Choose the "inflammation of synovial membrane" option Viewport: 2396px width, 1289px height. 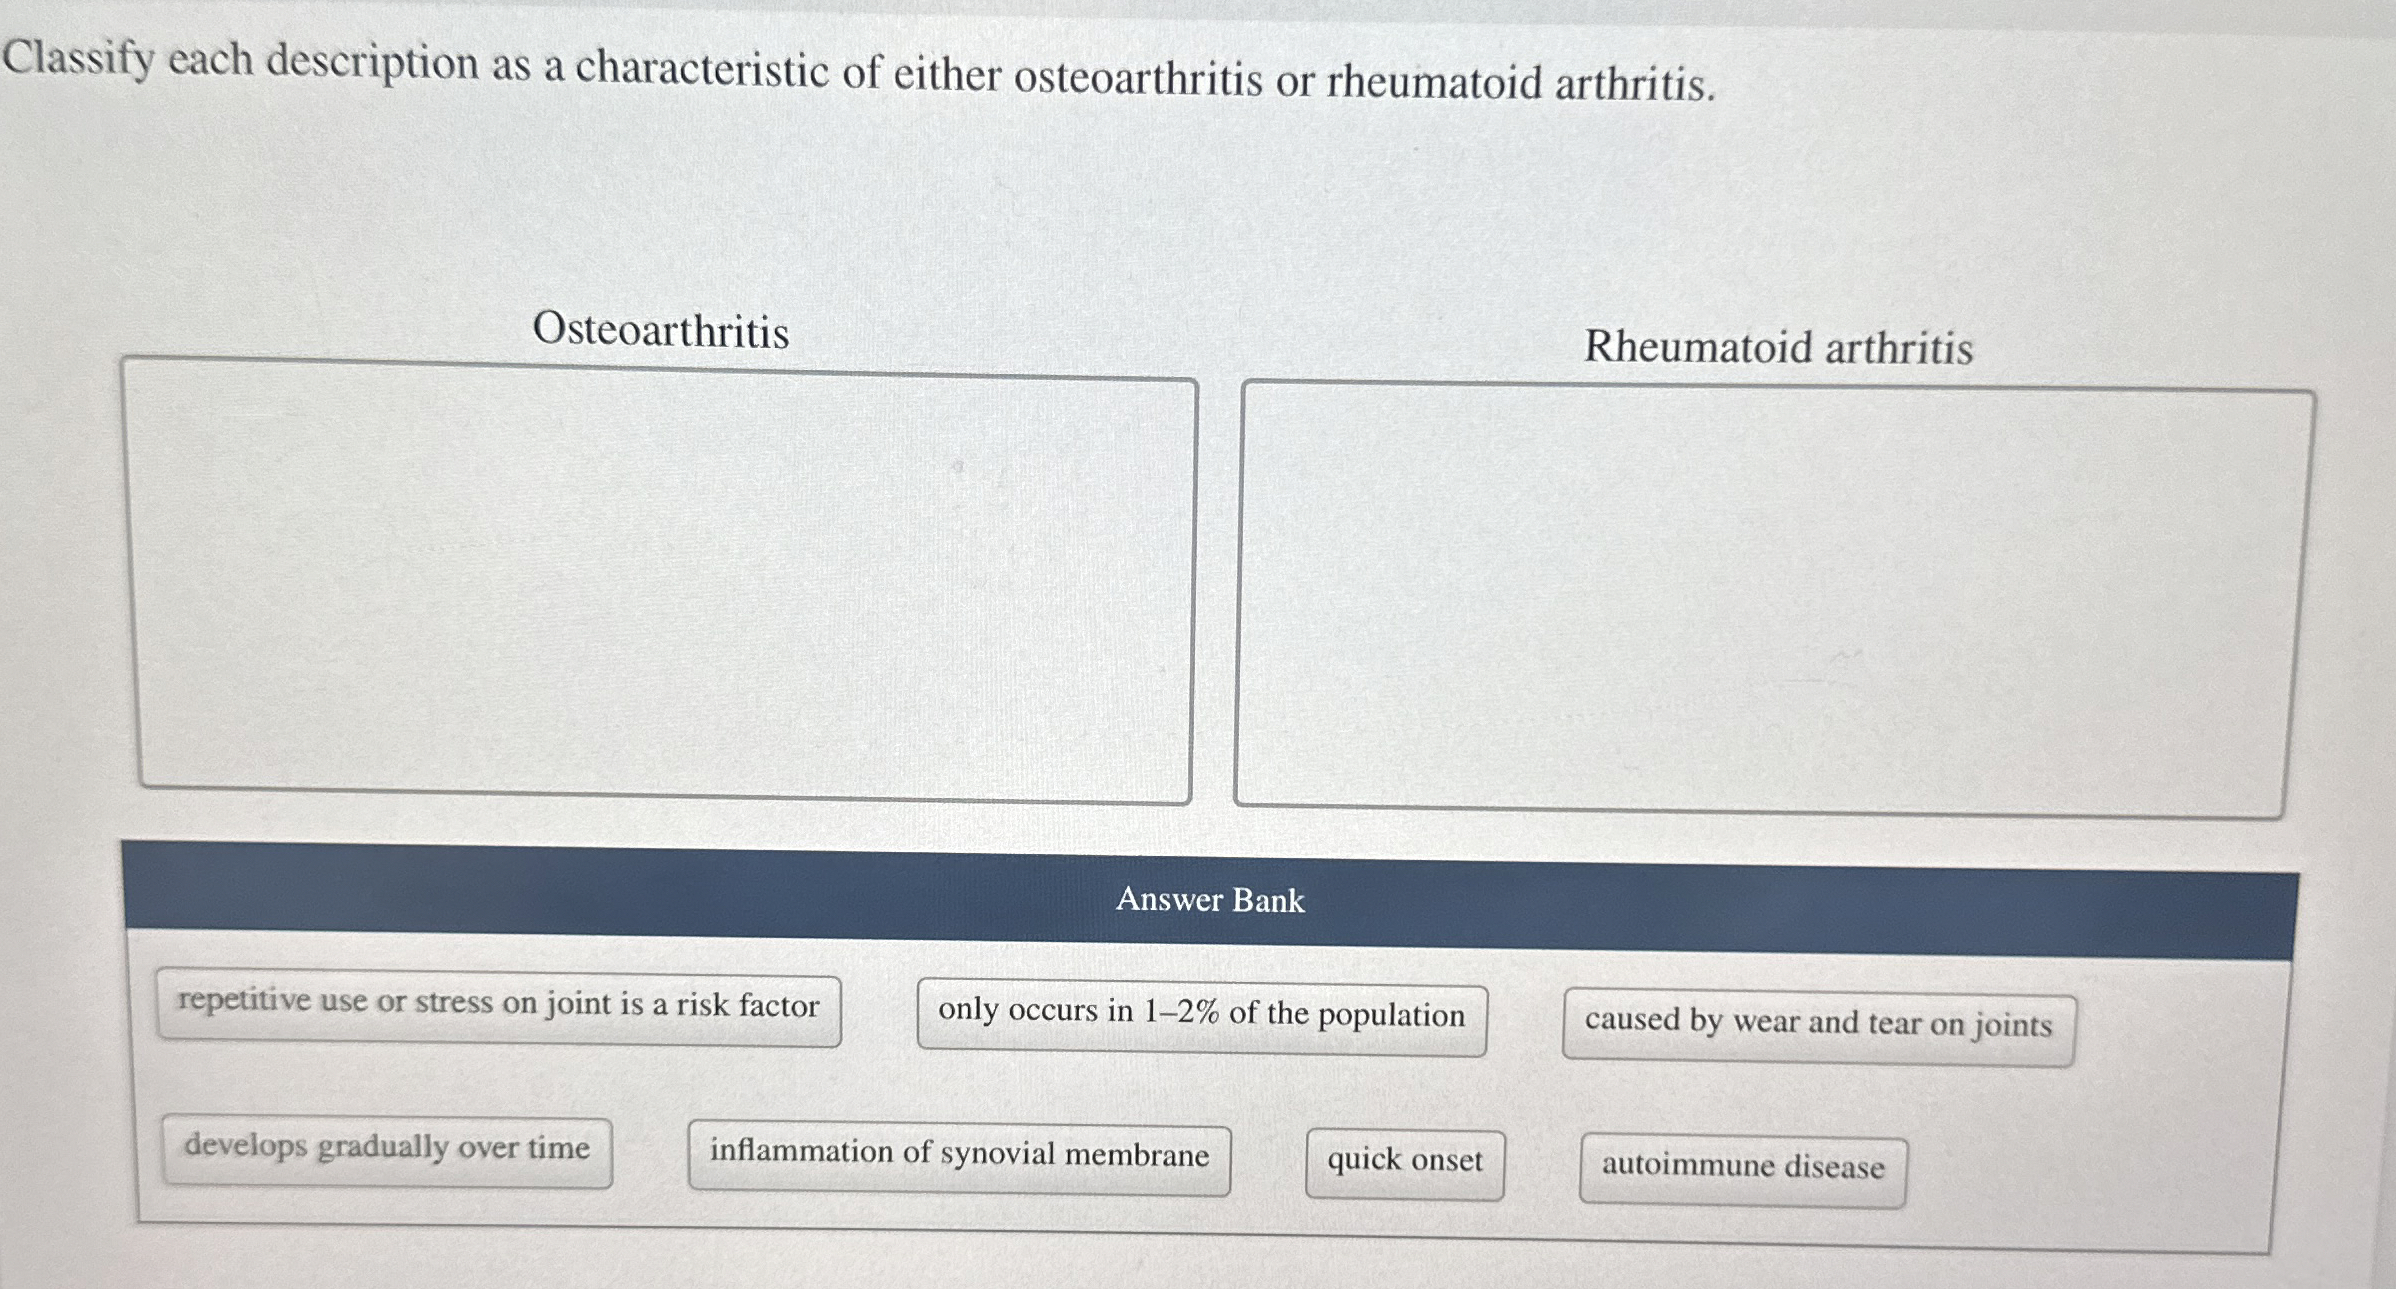(x=958, y=1155)
